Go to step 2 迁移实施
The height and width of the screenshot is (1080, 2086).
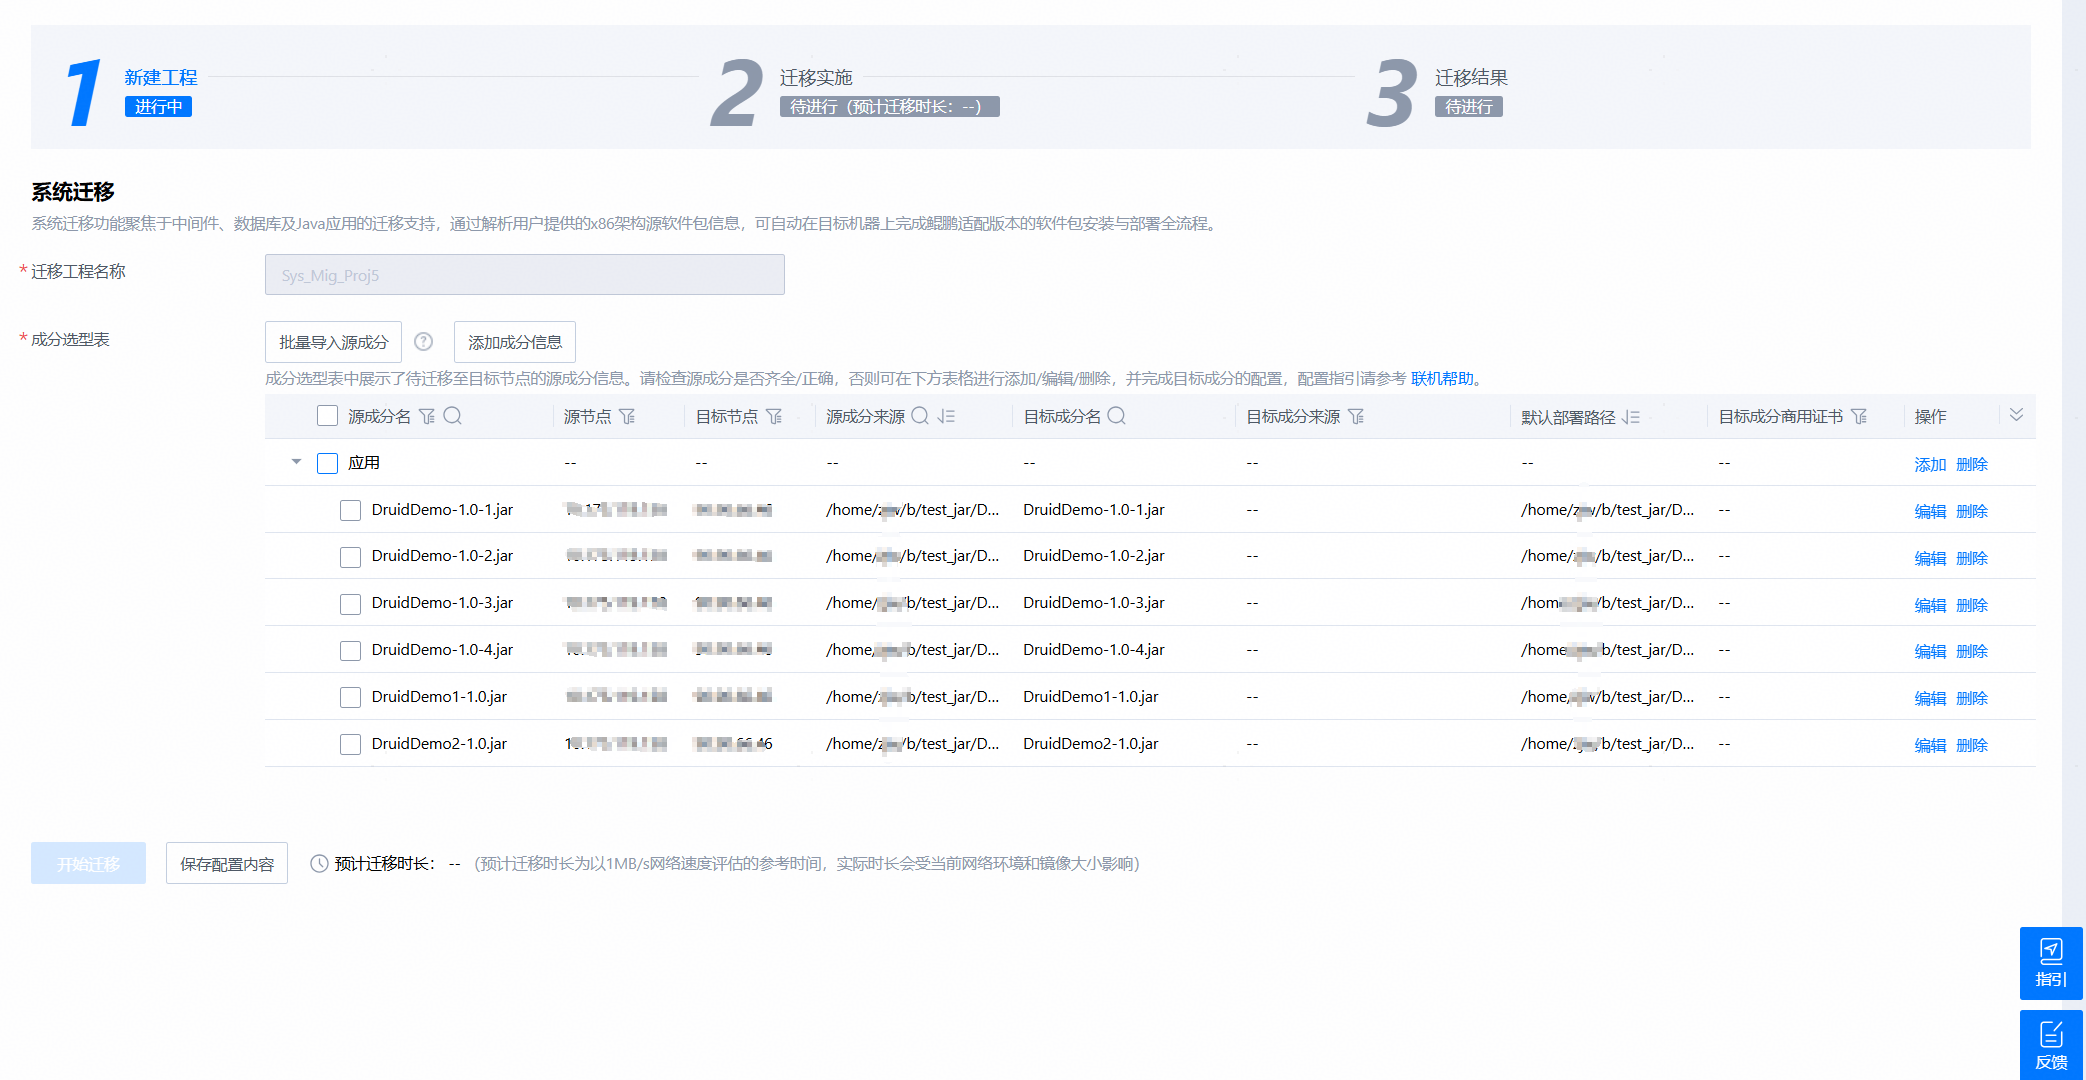(816, 78)
